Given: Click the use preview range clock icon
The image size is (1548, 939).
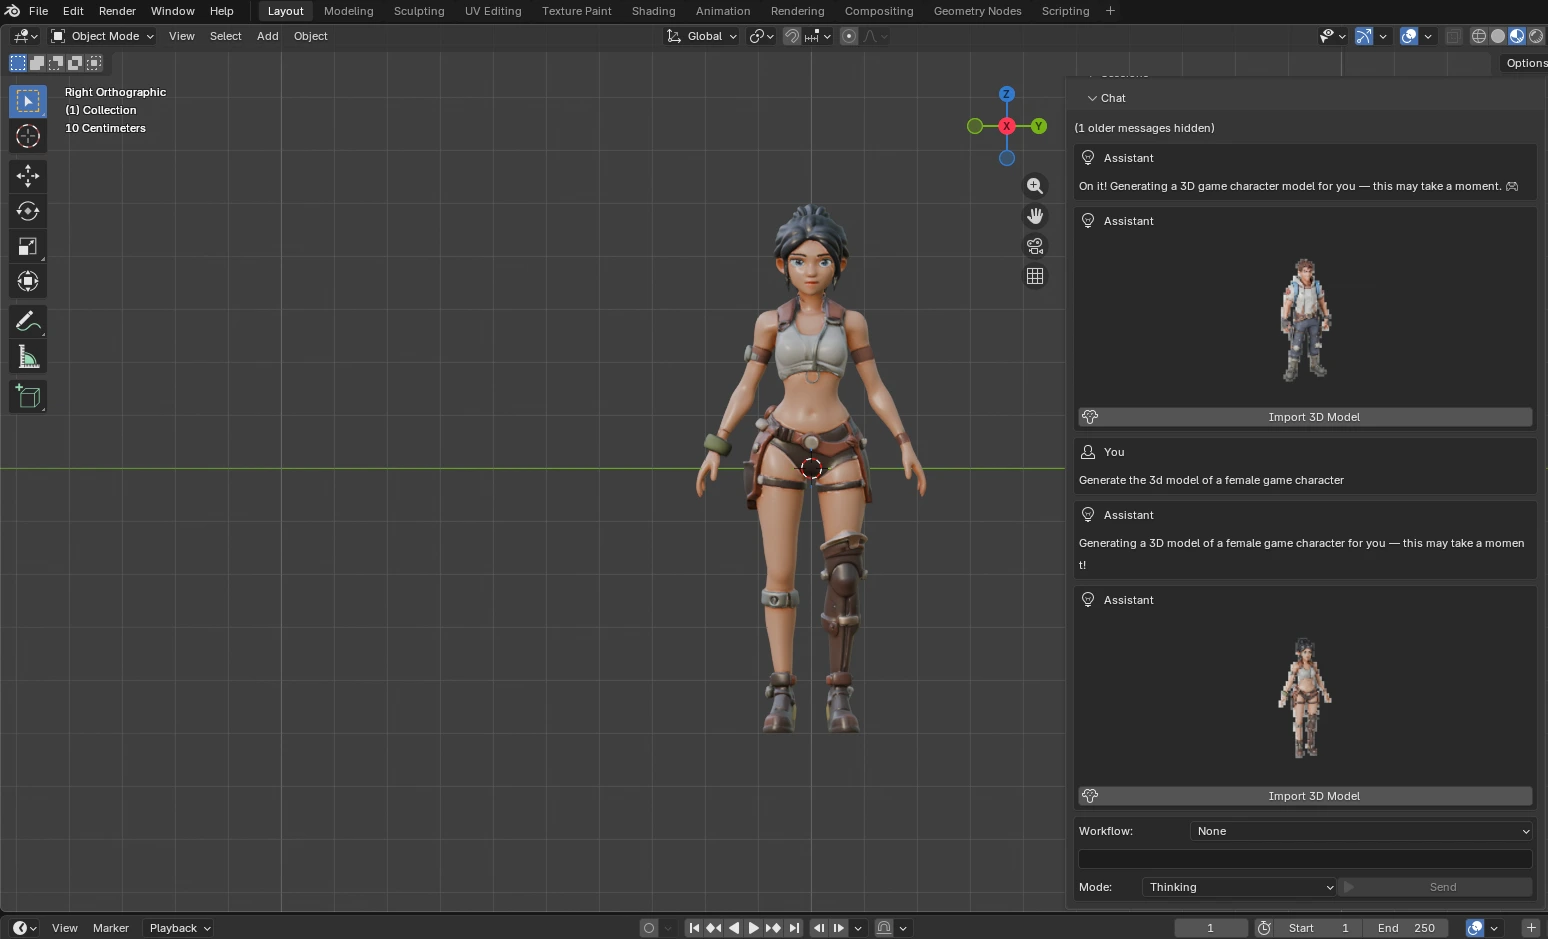Looking at the screenshot, I should pyautogui.click(x=1264, y=928).
